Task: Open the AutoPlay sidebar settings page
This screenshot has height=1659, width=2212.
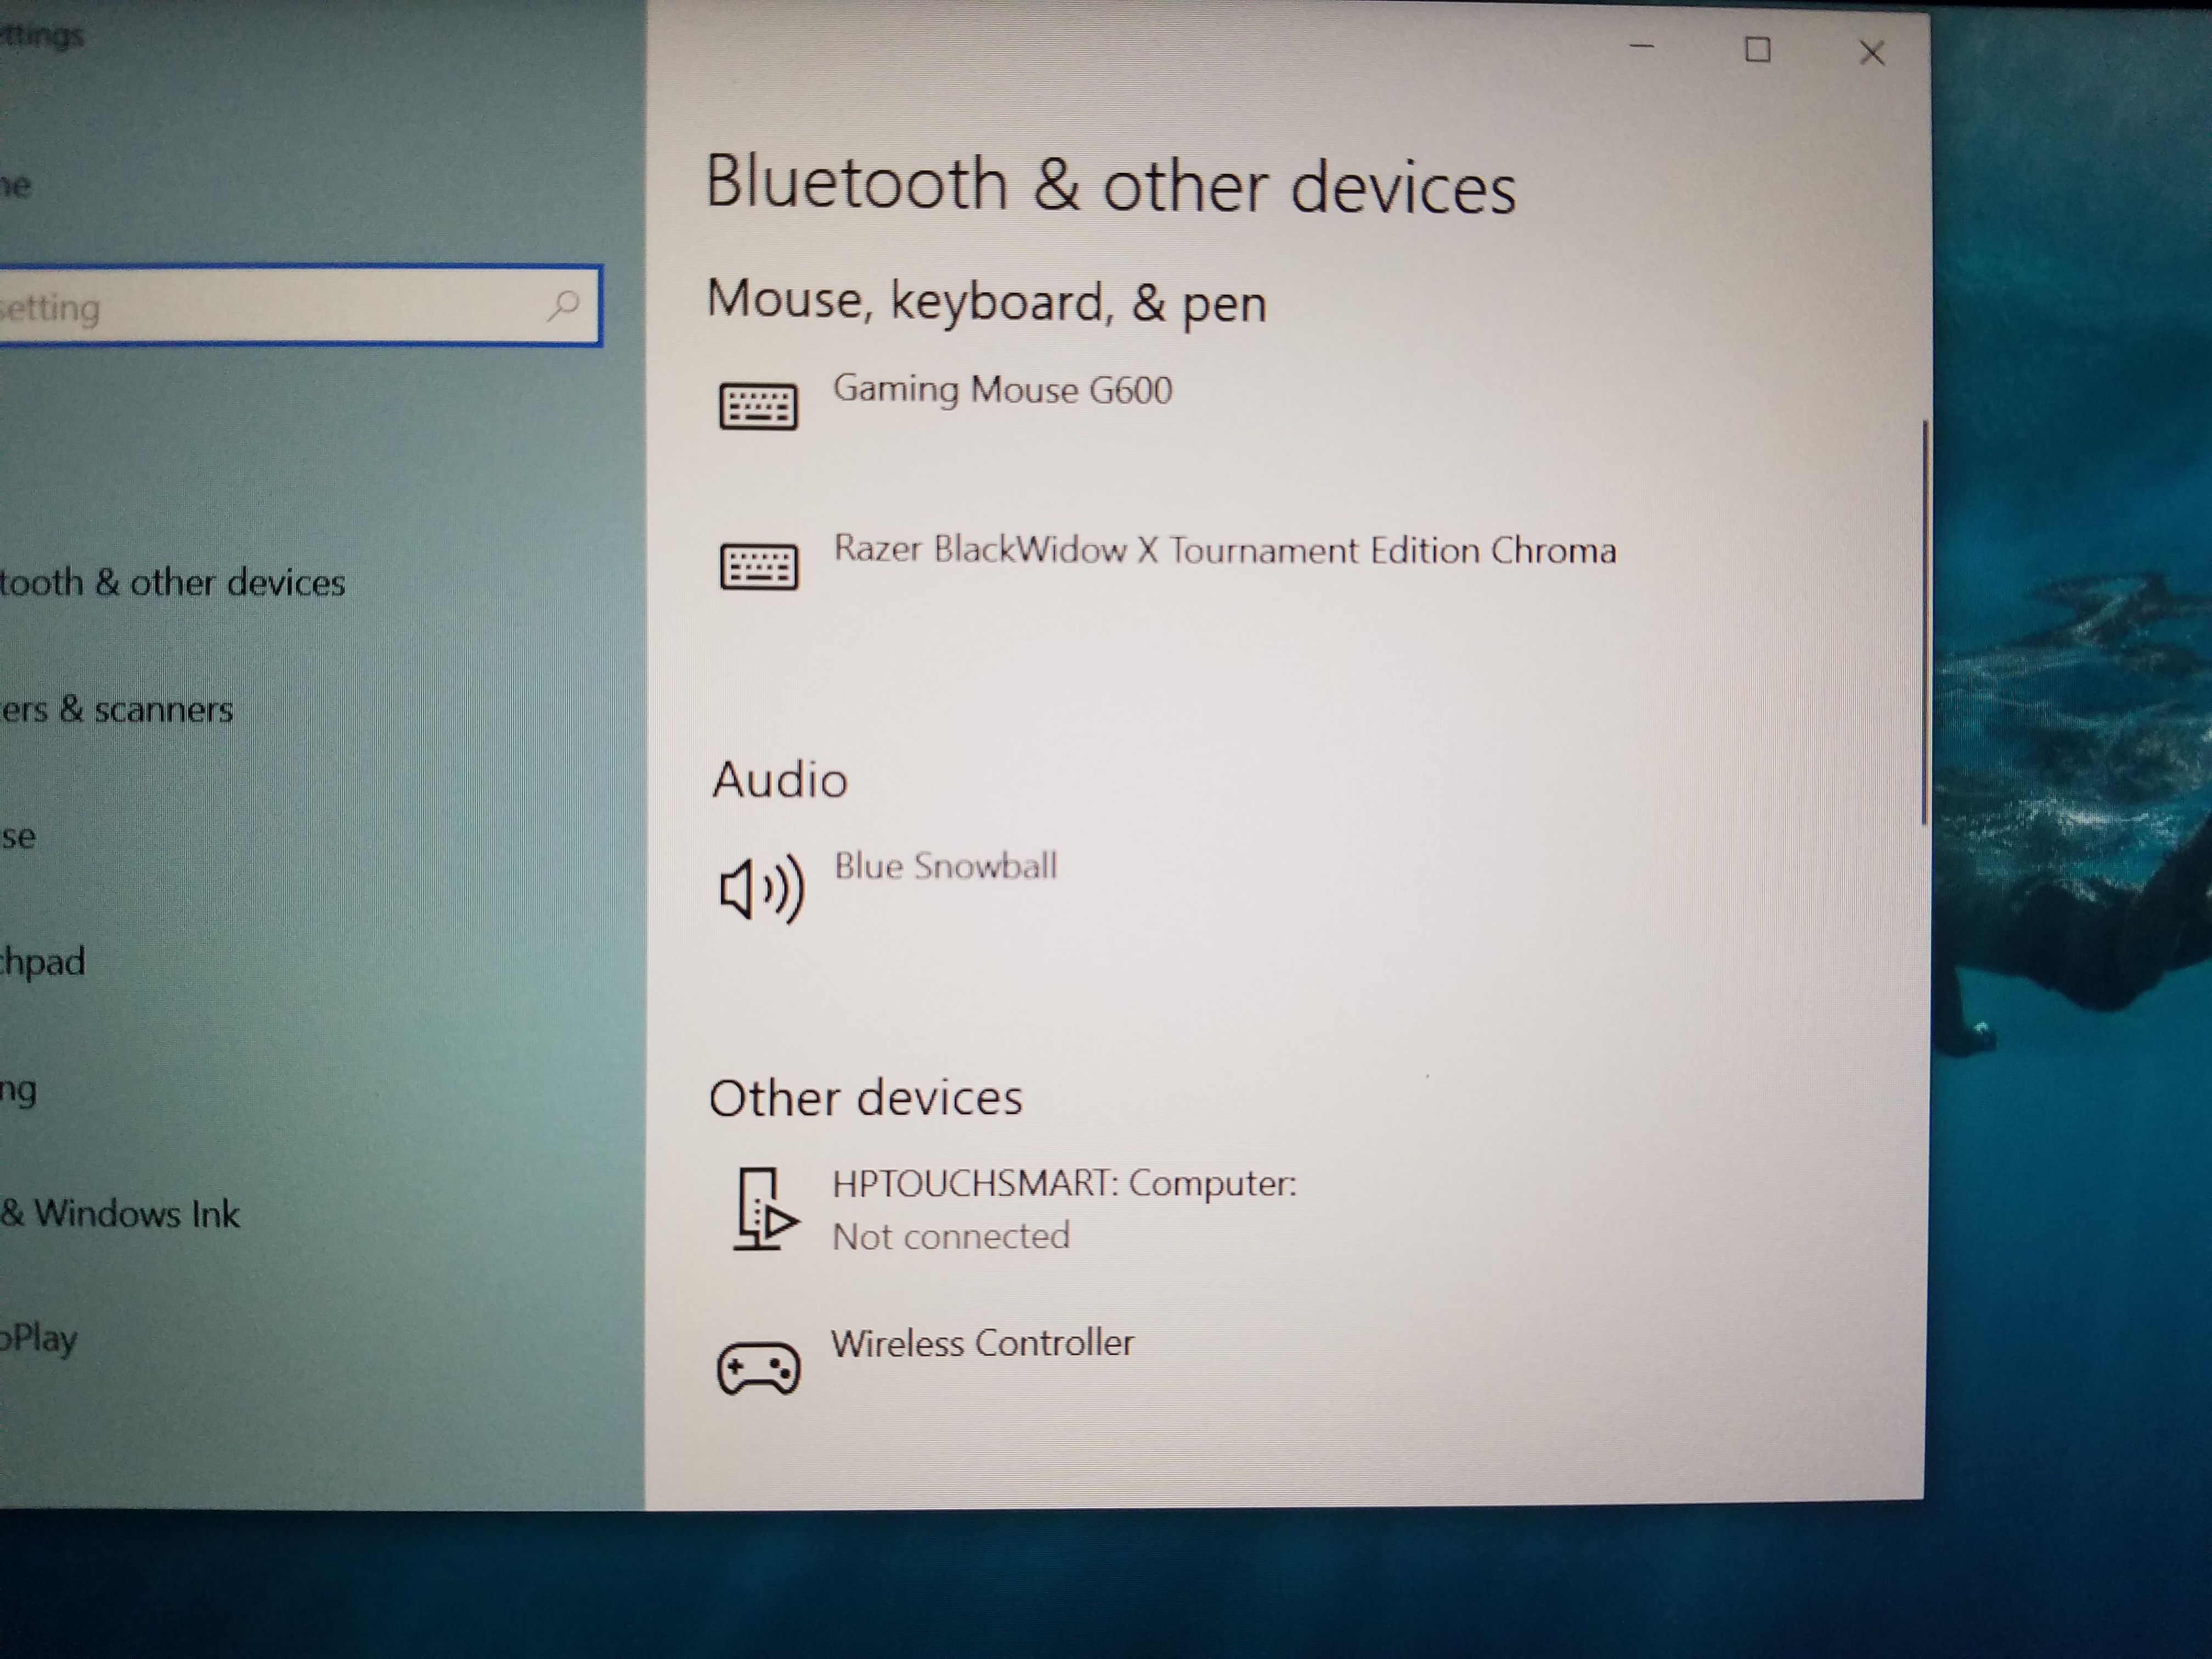Action: (x=38, y=1338)
